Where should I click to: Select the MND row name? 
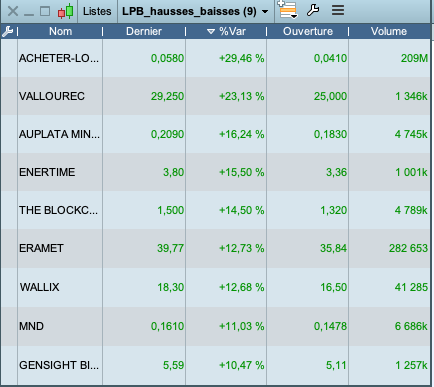point(31,326)
